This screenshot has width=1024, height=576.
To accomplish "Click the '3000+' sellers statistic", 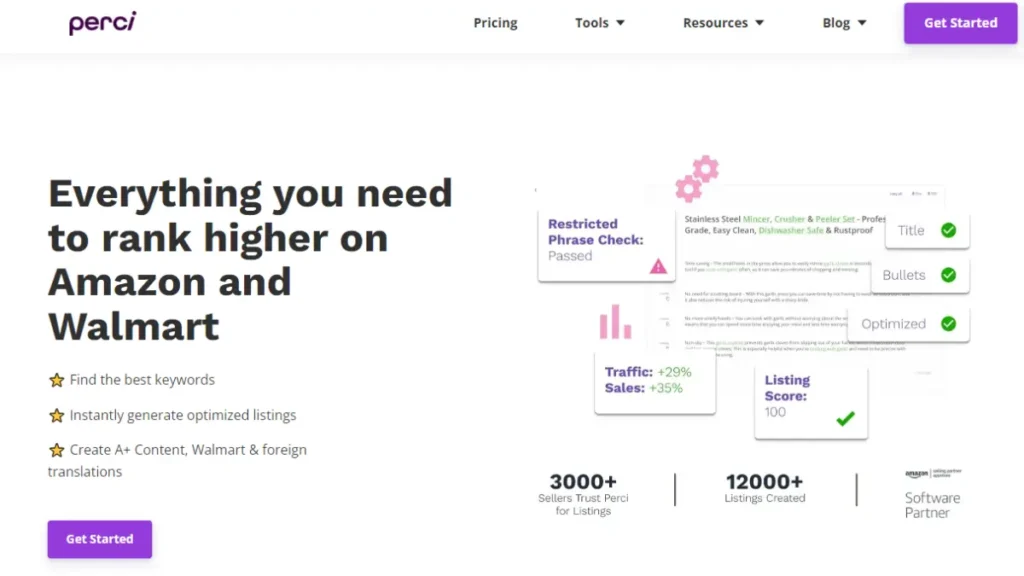I will pos(583,481).
